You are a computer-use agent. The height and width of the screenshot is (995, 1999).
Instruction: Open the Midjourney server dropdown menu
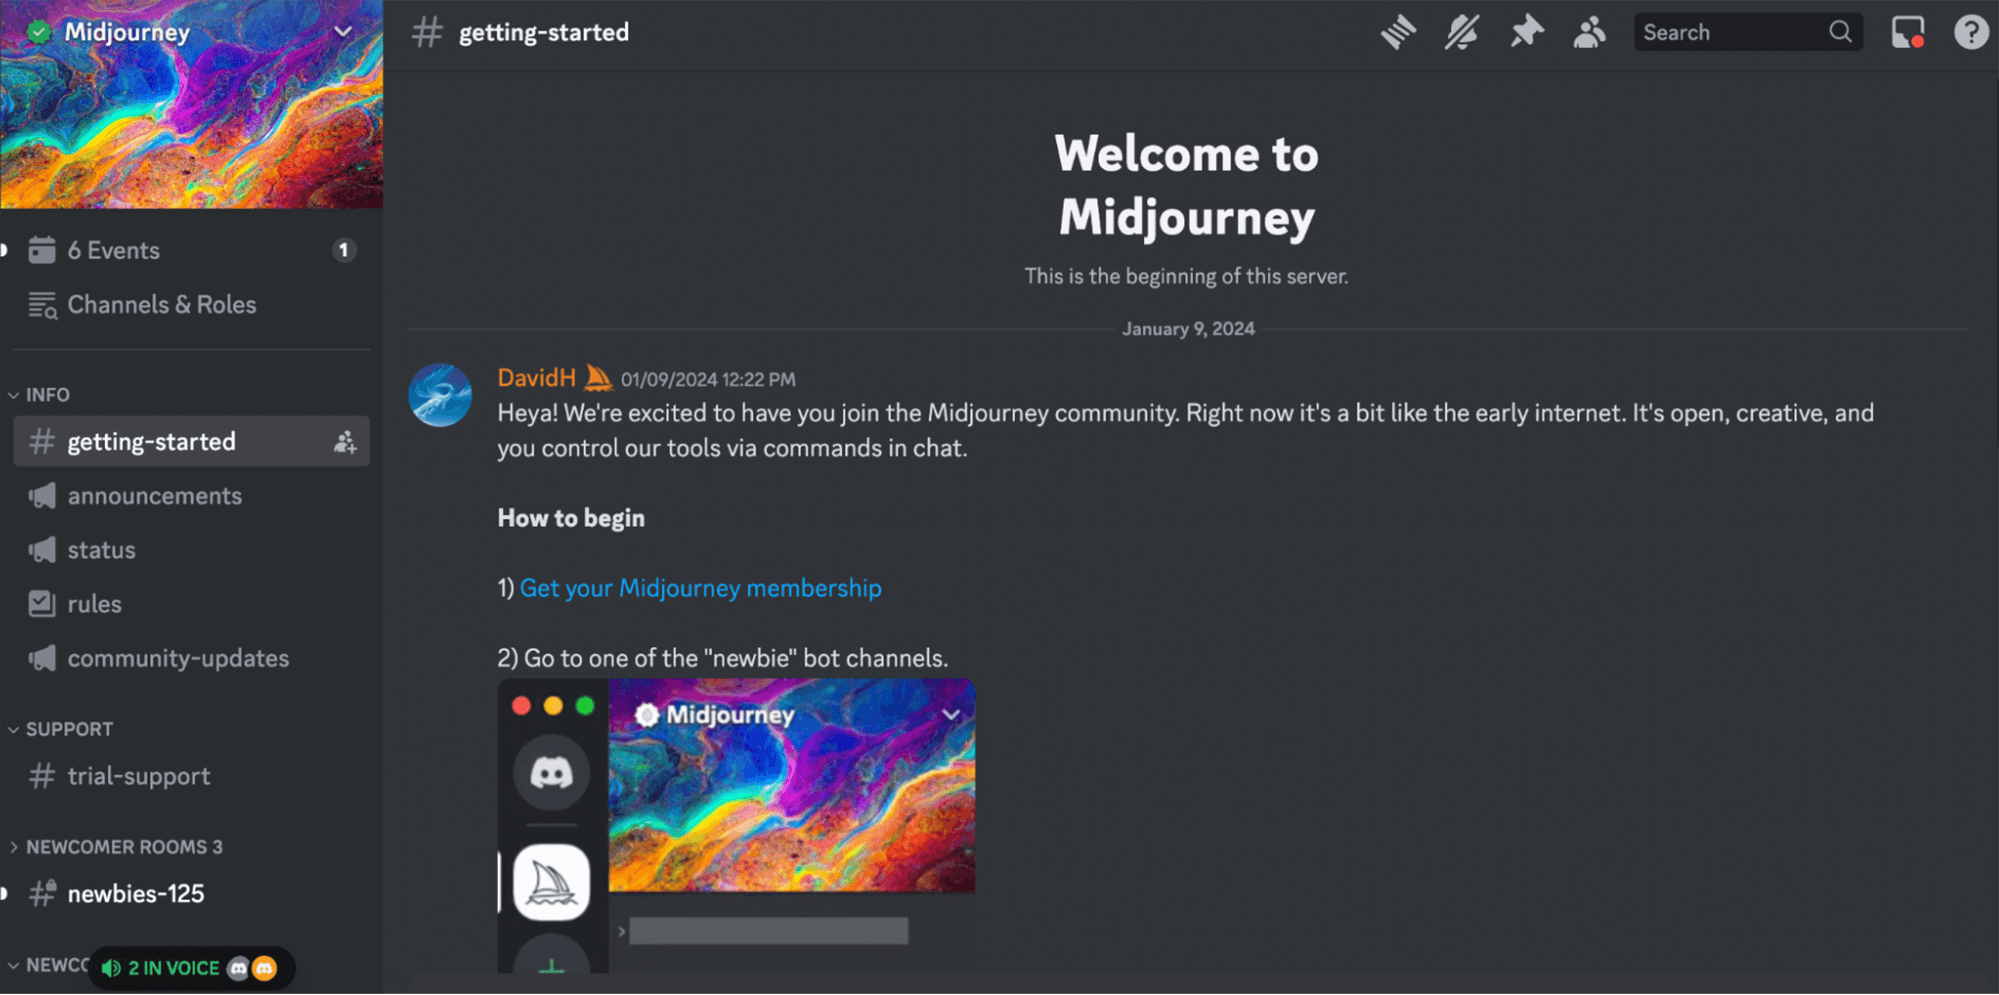coord(343,32)
